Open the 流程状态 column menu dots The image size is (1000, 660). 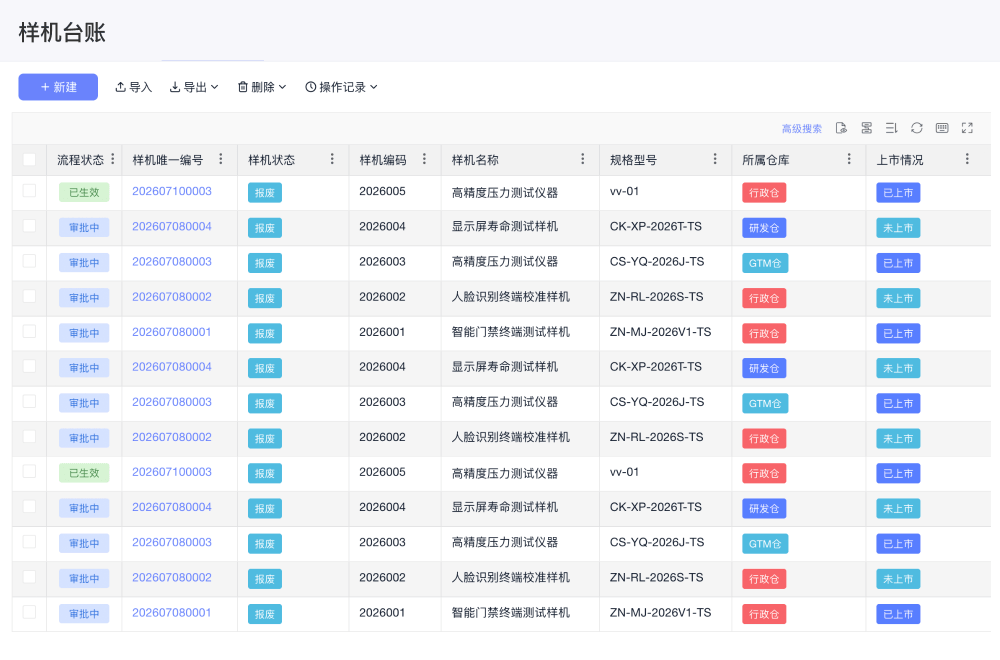click(x=113, y=159)
